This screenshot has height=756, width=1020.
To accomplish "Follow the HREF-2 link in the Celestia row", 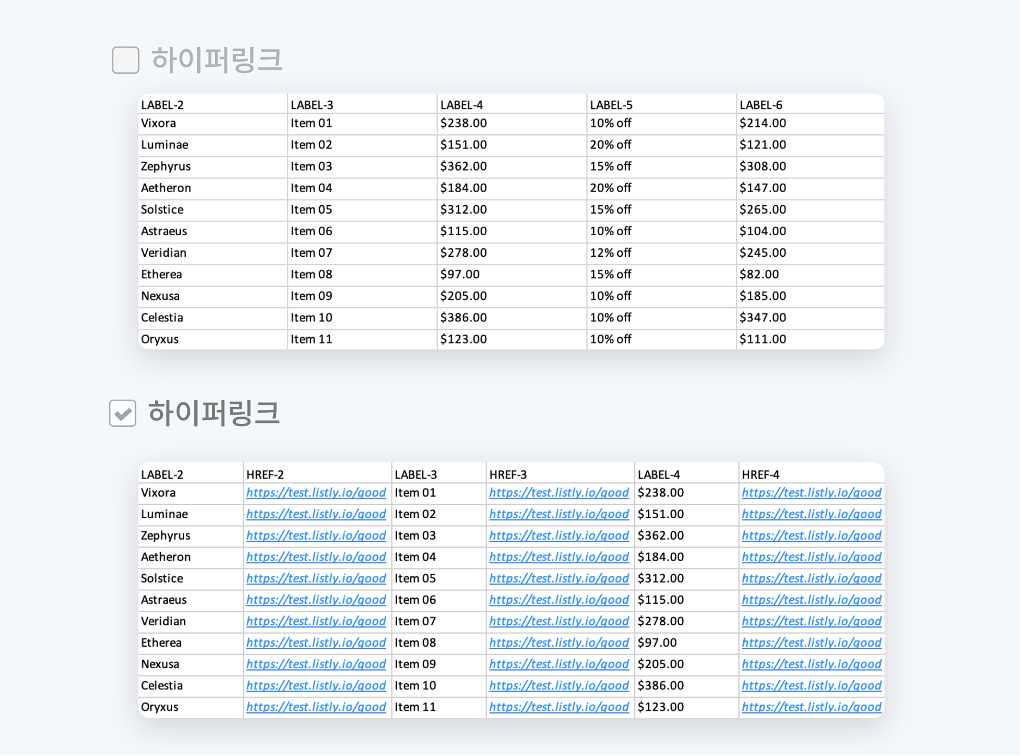I will click(x=316, y=686).
